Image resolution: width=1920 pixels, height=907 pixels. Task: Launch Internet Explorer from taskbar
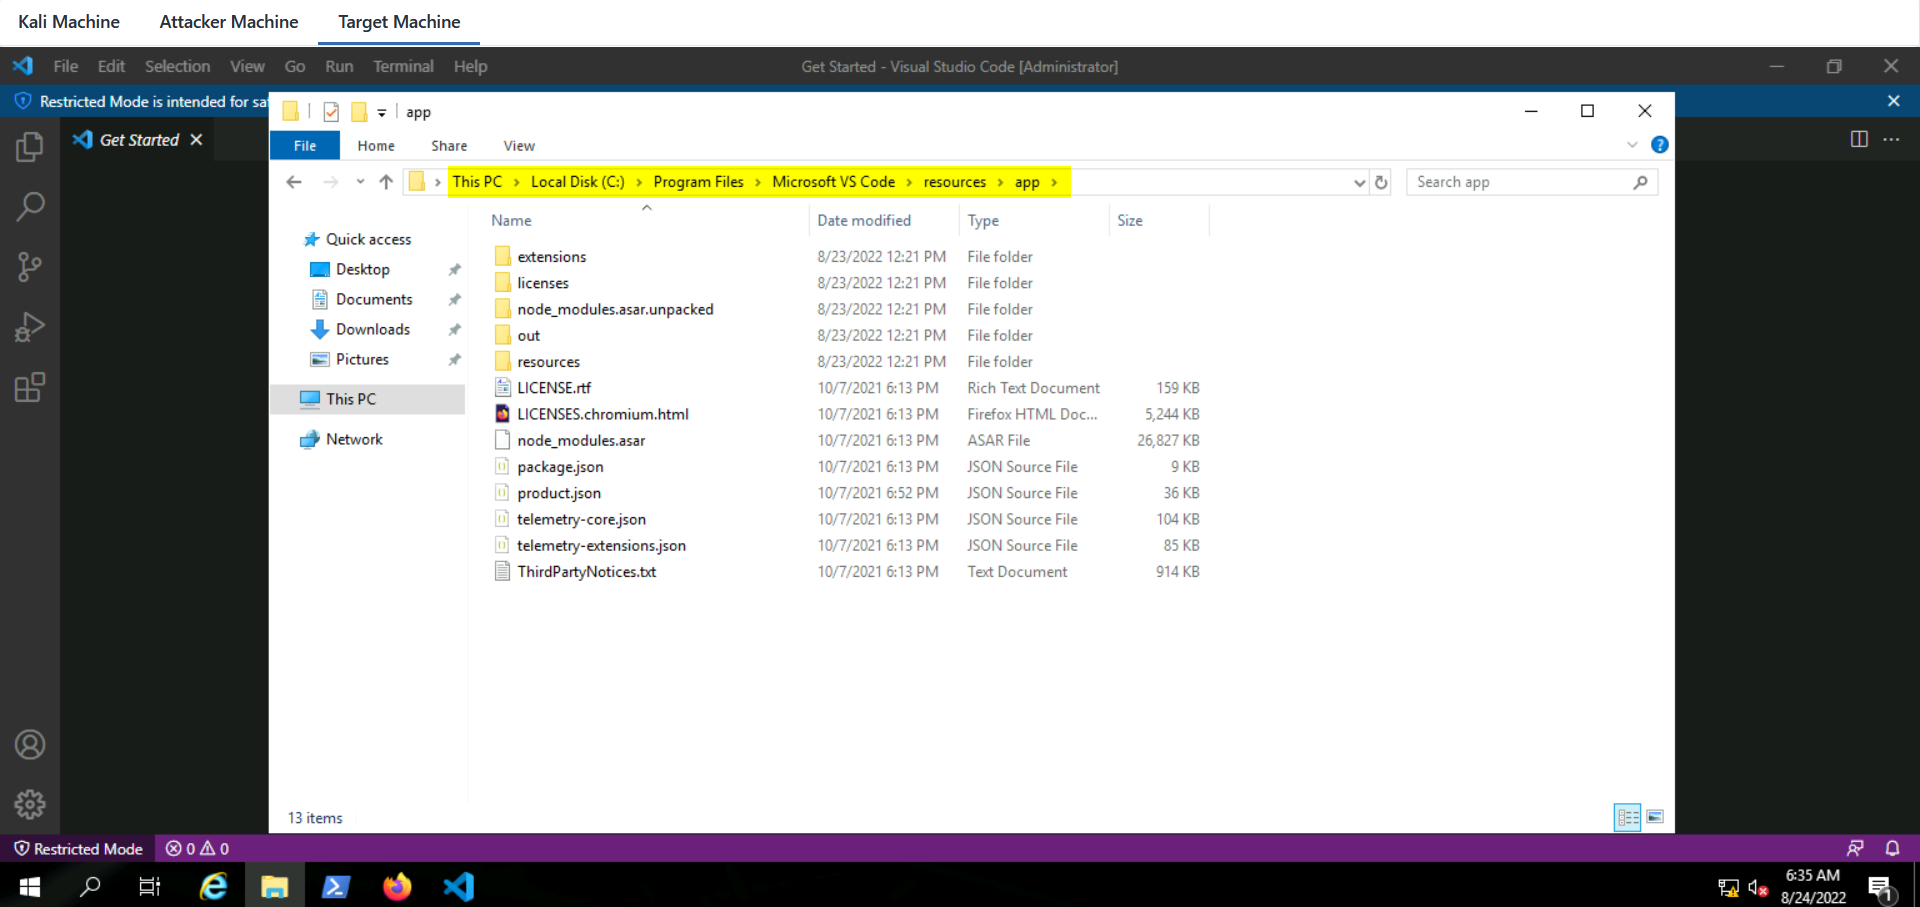tap(213, 886)
